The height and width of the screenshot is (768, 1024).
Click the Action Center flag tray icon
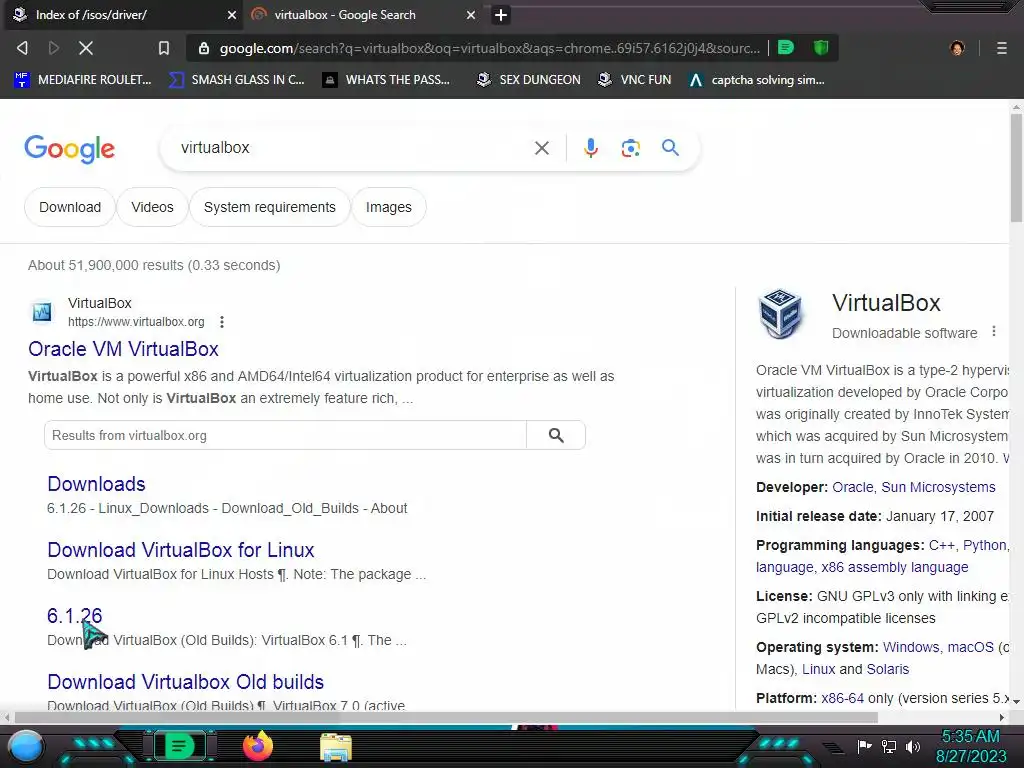click(864, 746)
